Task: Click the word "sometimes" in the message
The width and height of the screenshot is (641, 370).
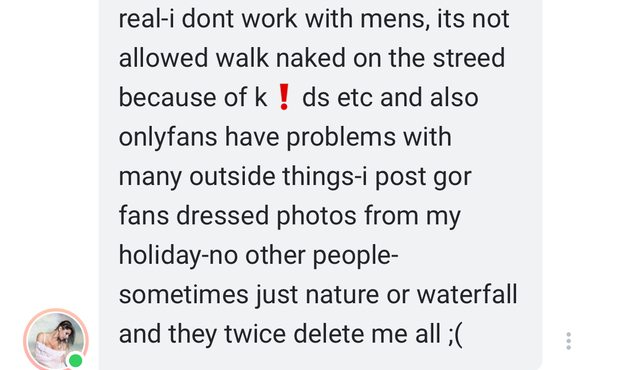Action: tap(184, 295)
